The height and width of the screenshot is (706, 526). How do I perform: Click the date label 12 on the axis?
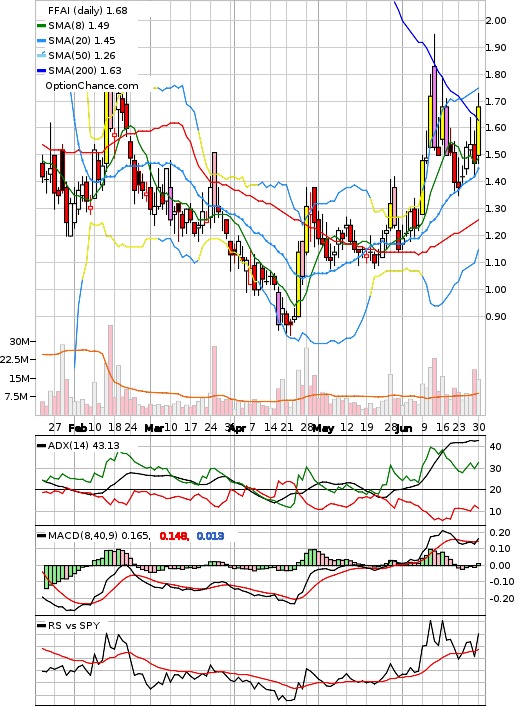click(347, 427)
